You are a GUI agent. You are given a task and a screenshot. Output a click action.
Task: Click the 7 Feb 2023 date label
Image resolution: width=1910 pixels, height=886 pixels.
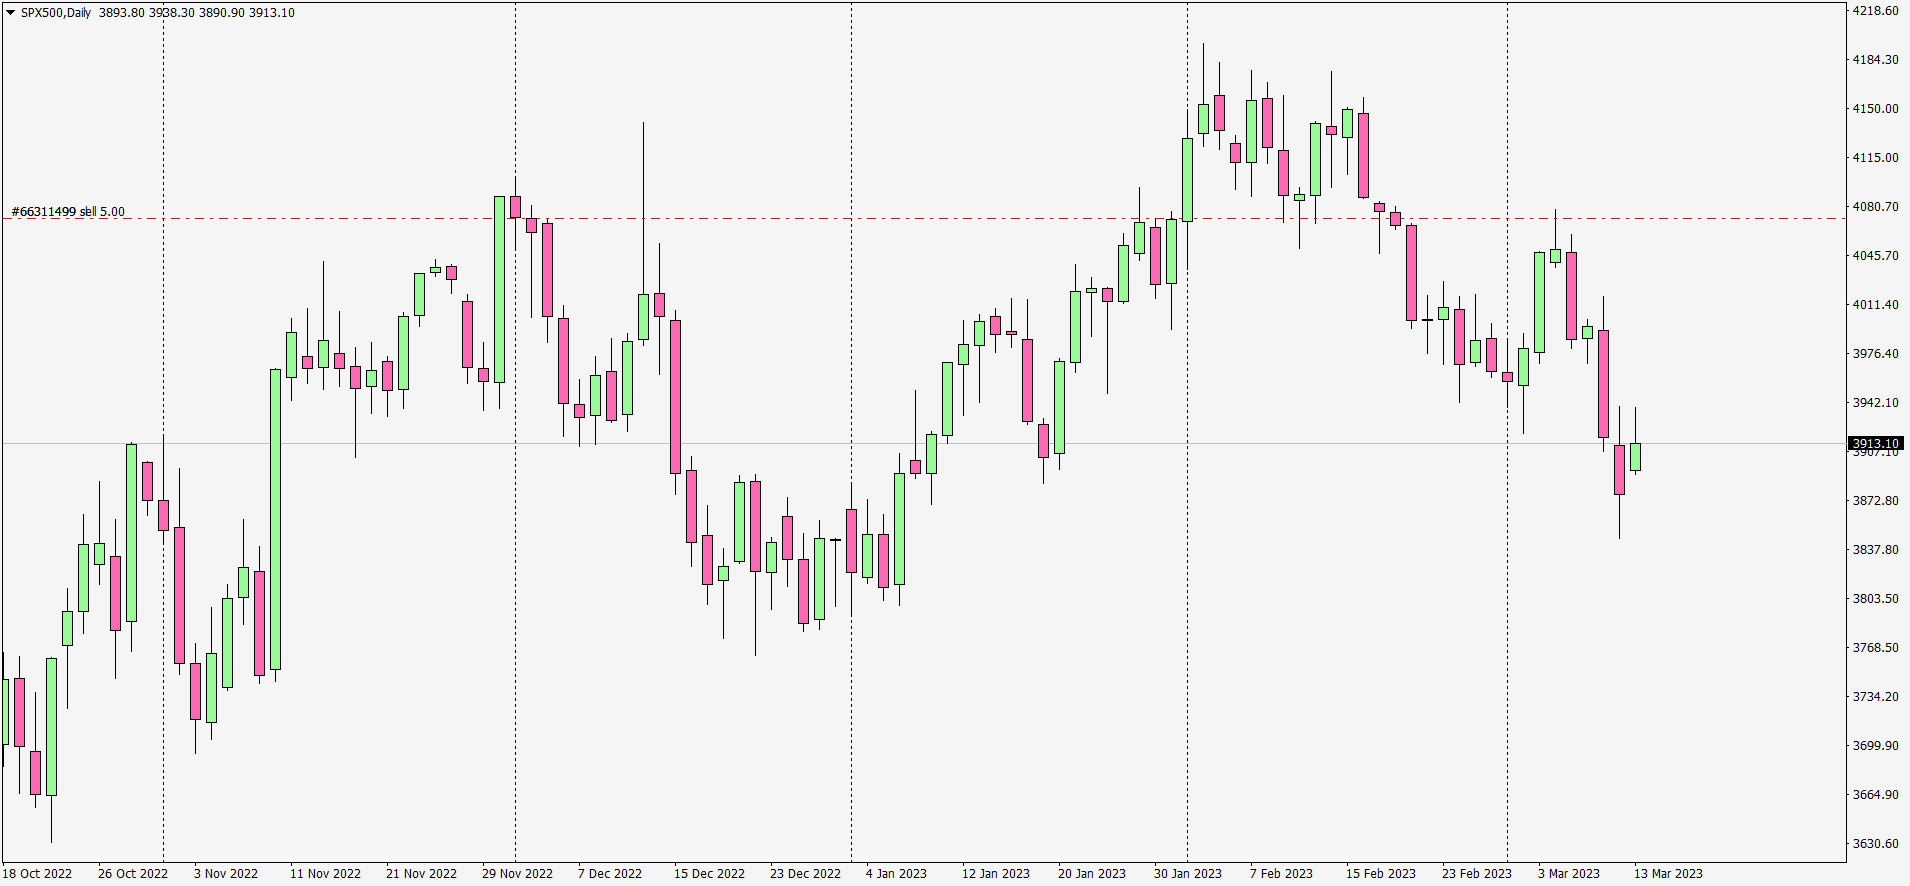(x=1281, y=874)
